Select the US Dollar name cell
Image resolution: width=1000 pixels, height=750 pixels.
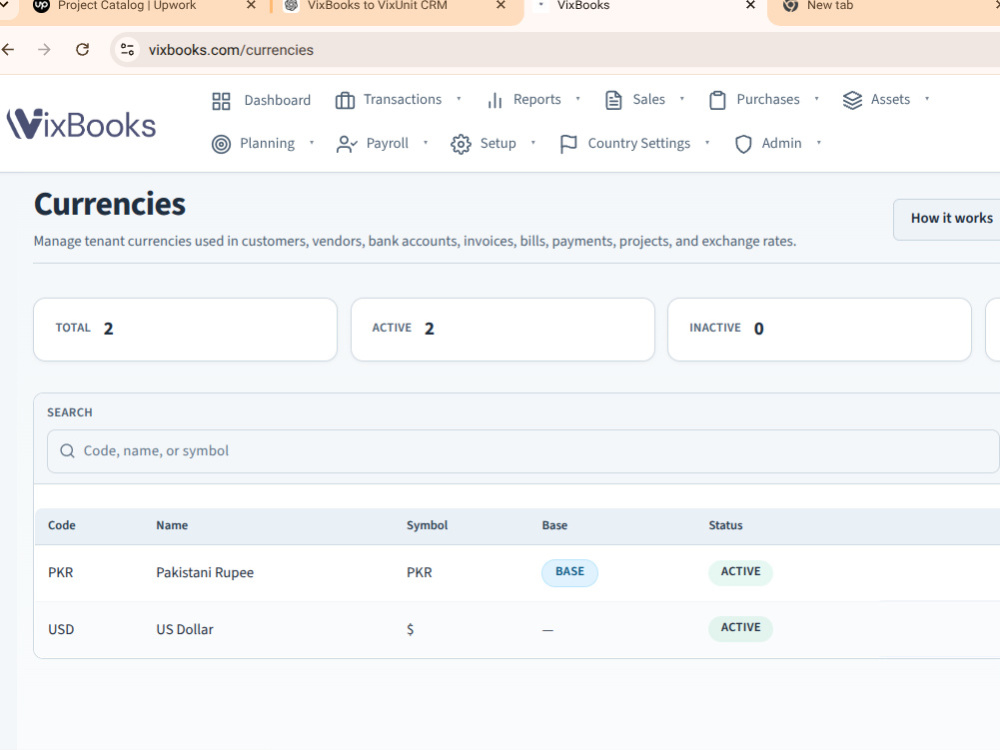click(x=185, y=629)
